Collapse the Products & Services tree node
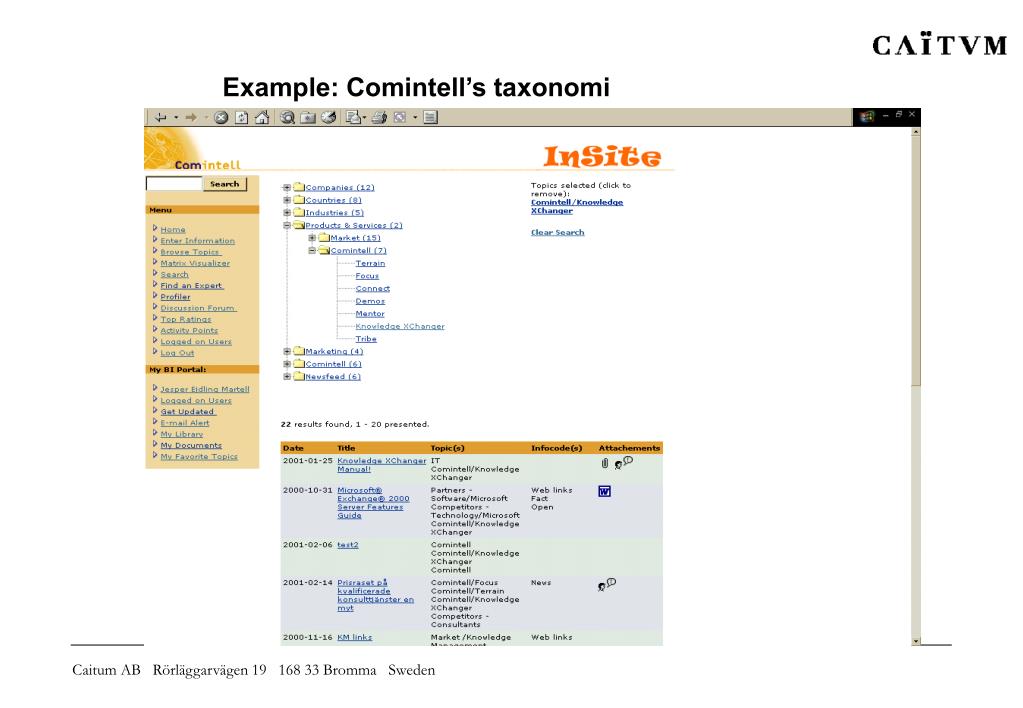This screenshot has height=708, width=1023. [x=286, y=226]
